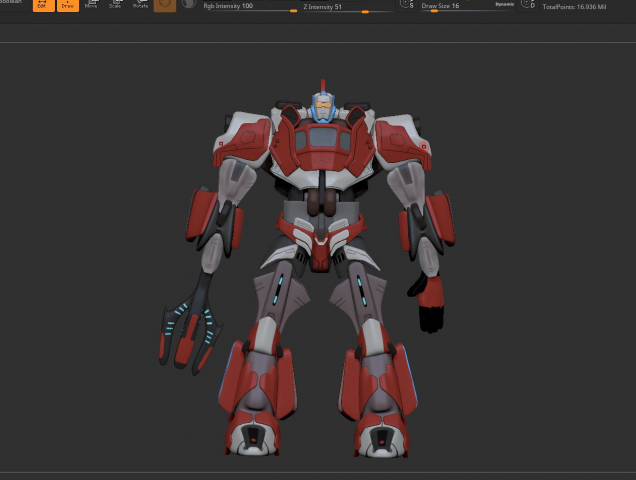Click the Boolean label at top left
Image resolution: width=636 pixels, height=480 pixels.
[x=11, y=2]
